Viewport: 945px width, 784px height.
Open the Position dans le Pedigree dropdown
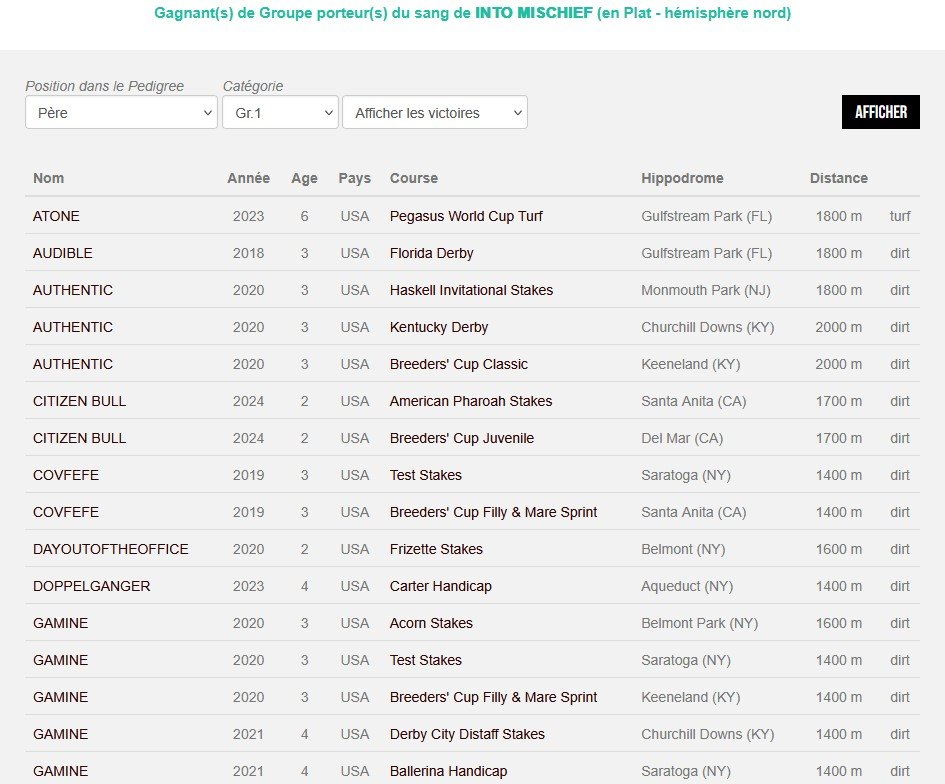click(121, 112)
